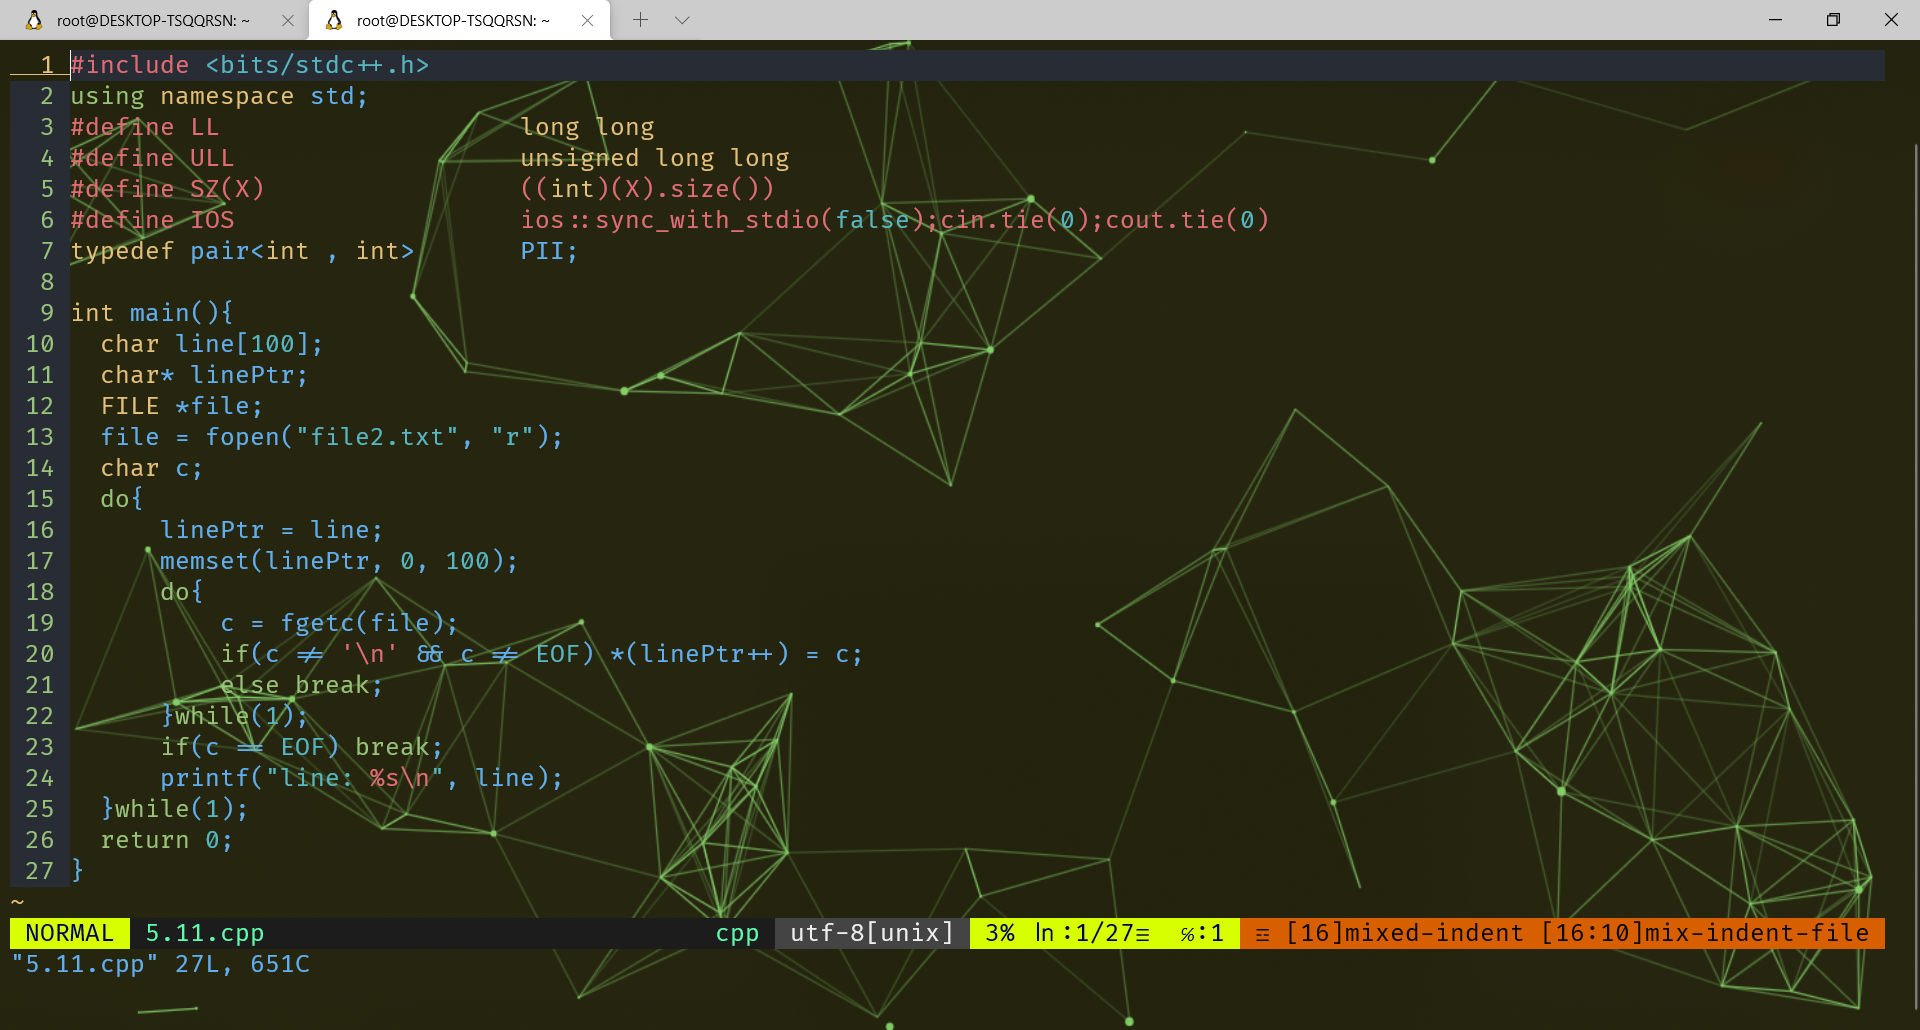Viewport: 1920px width, 1030px height.
Task: Click 'char c;' declaration
Action: [152, 468]
